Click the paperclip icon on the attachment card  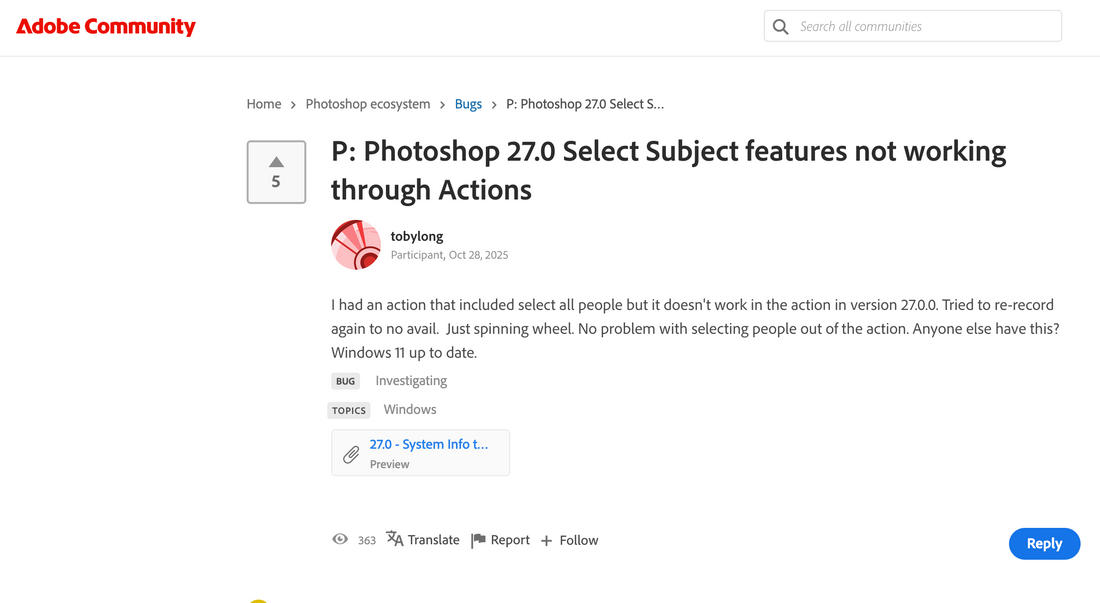tap(351, 452)
